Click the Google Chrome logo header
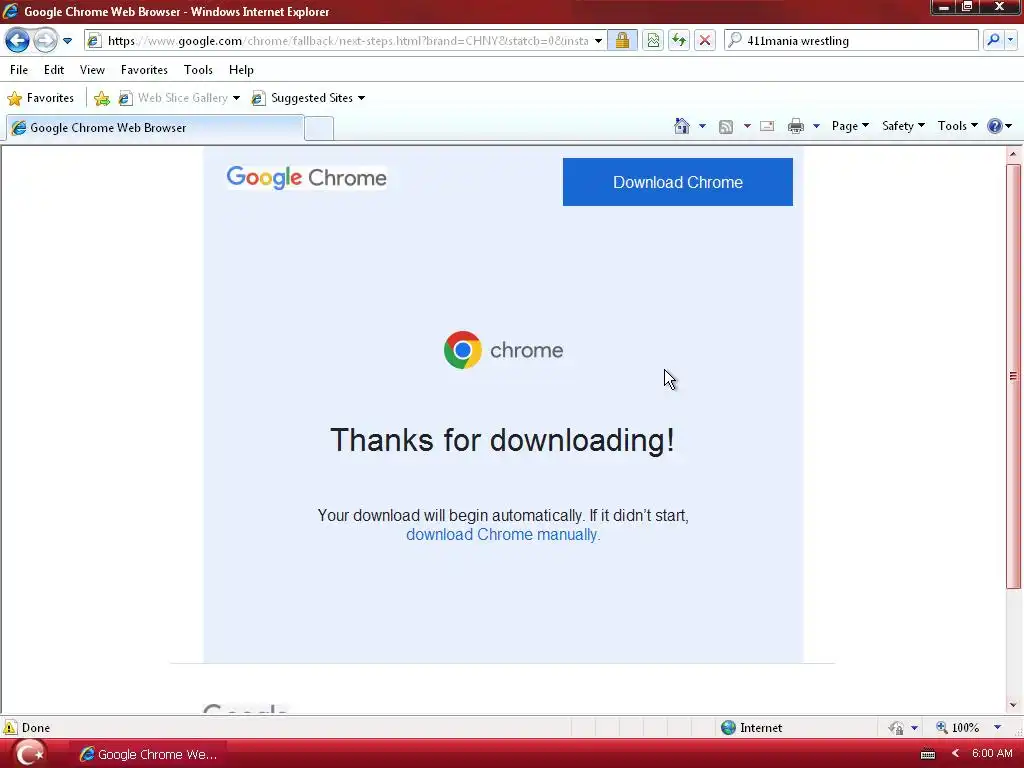The height and width of the screenshot is (768, 1024). [x=306, y=177]
